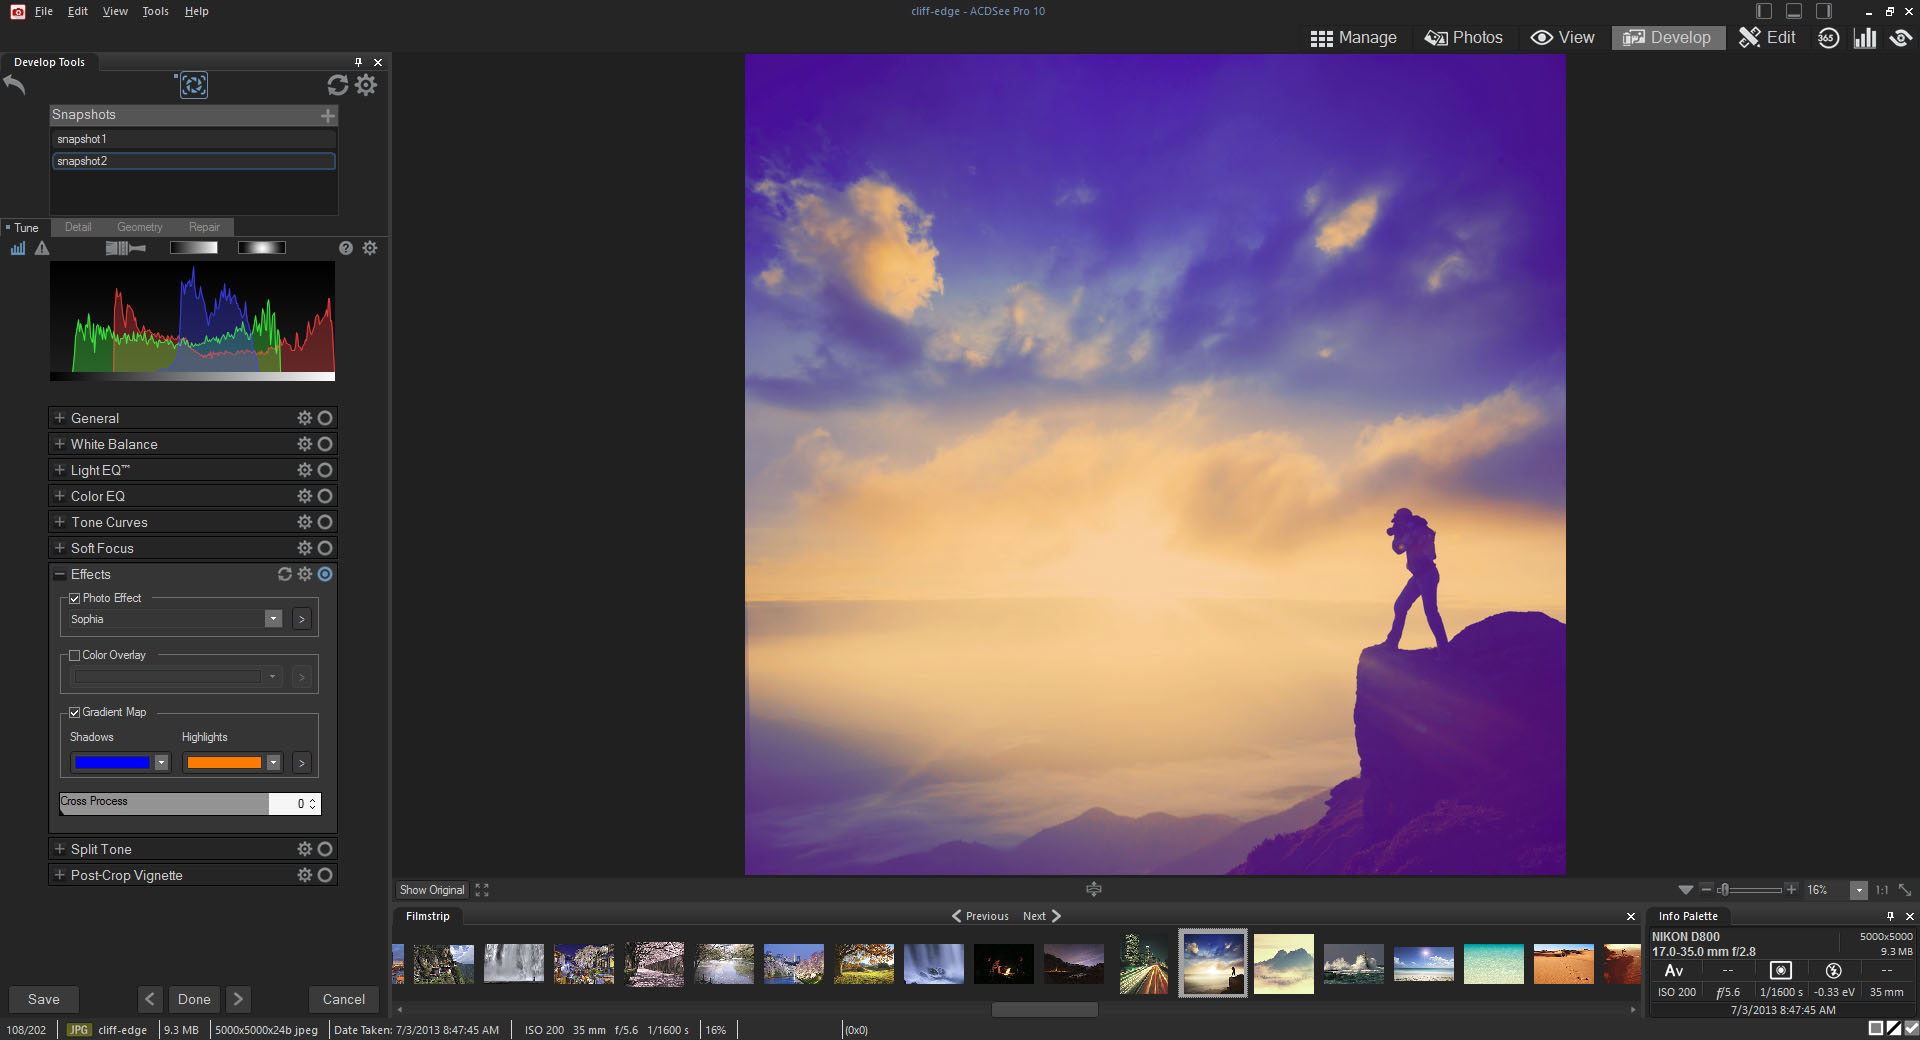This screenshot has height=1040, width=1920.
Task: Click the Show Original button
Action: click(432, 890)
